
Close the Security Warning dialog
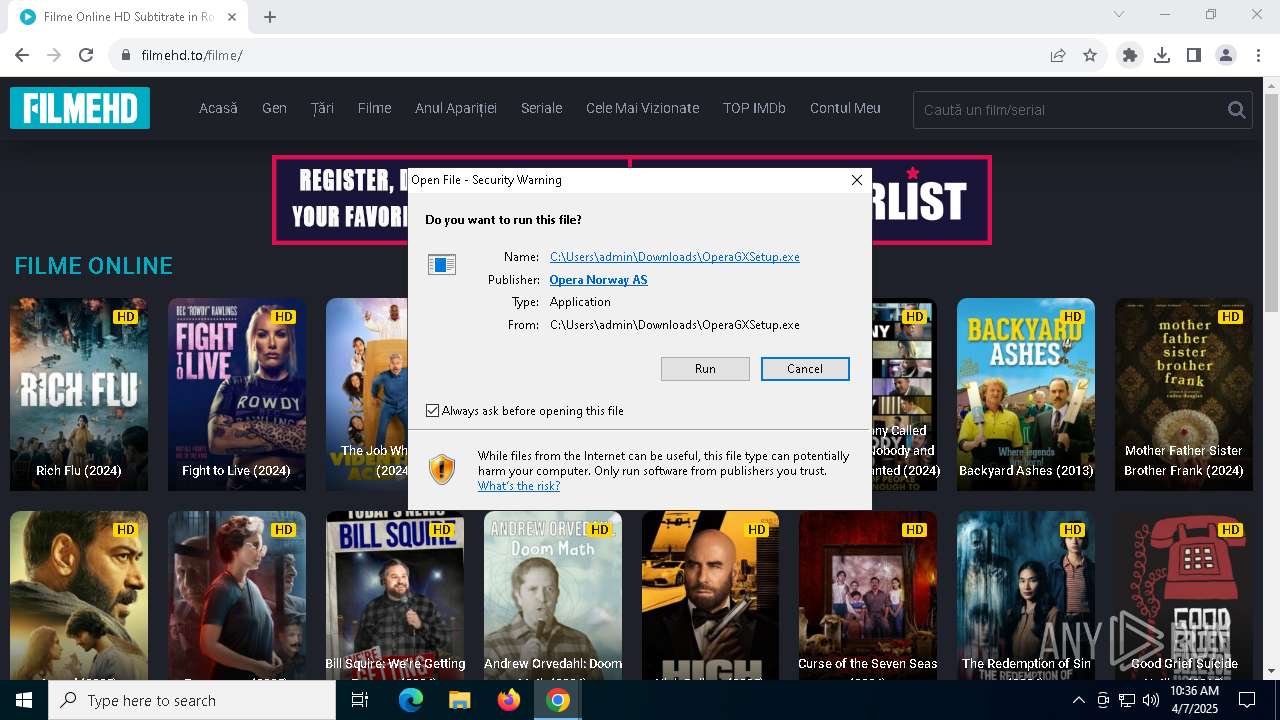856,180
